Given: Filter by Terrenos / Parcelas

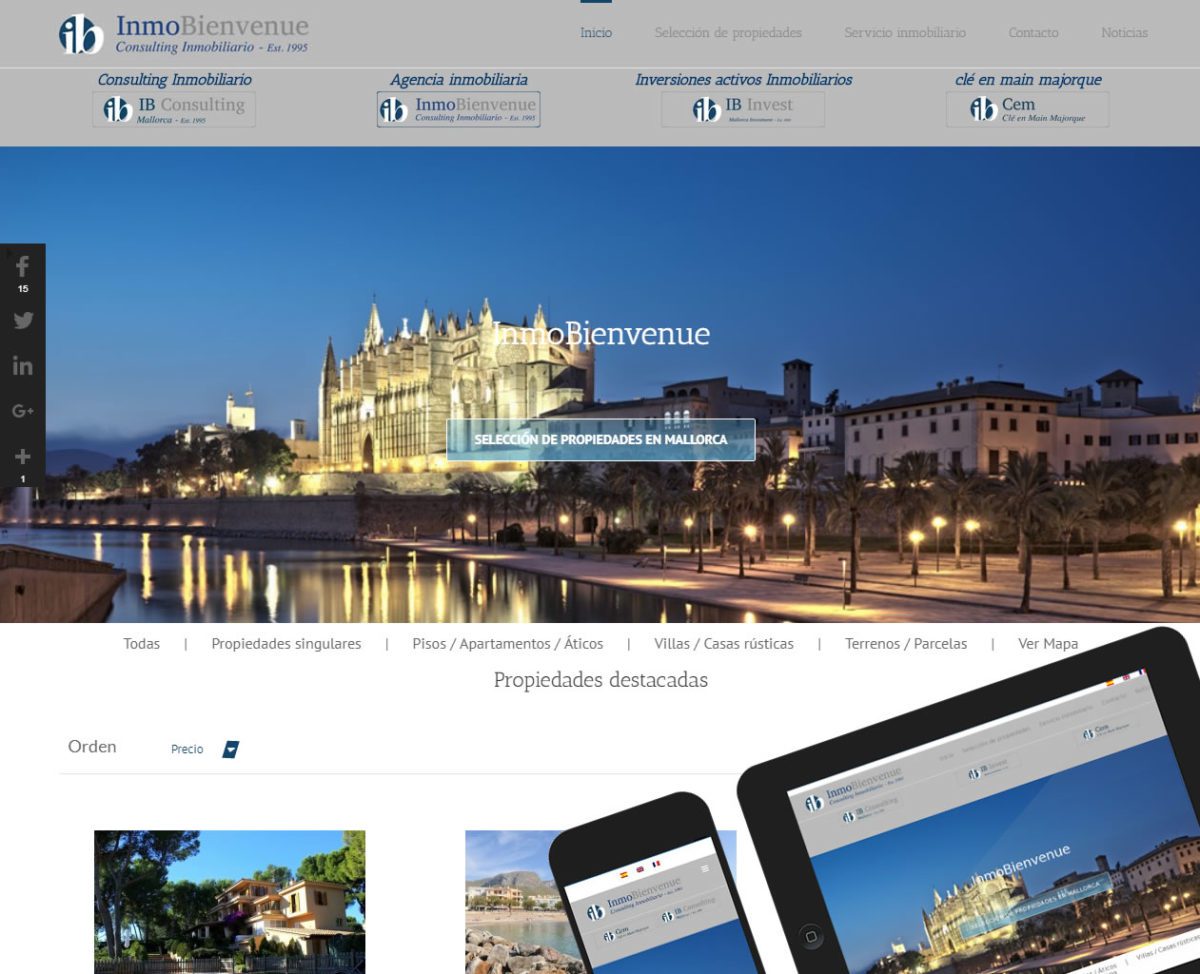Looking at the screenshot, I should tap(906, 644).
